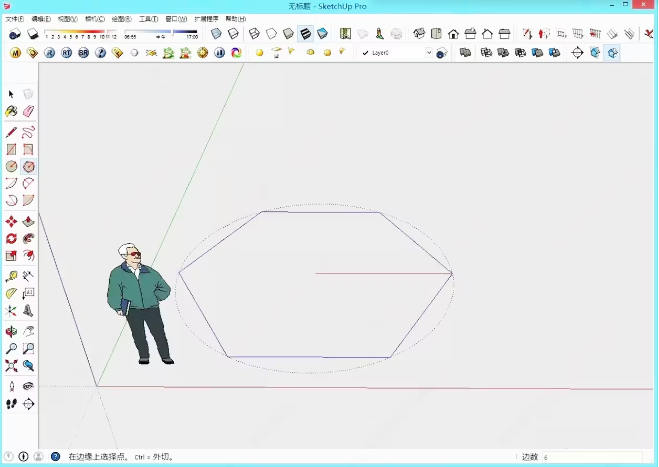Switch to Front view house icon
659x467 pixels.
click(x=453, y=34)
